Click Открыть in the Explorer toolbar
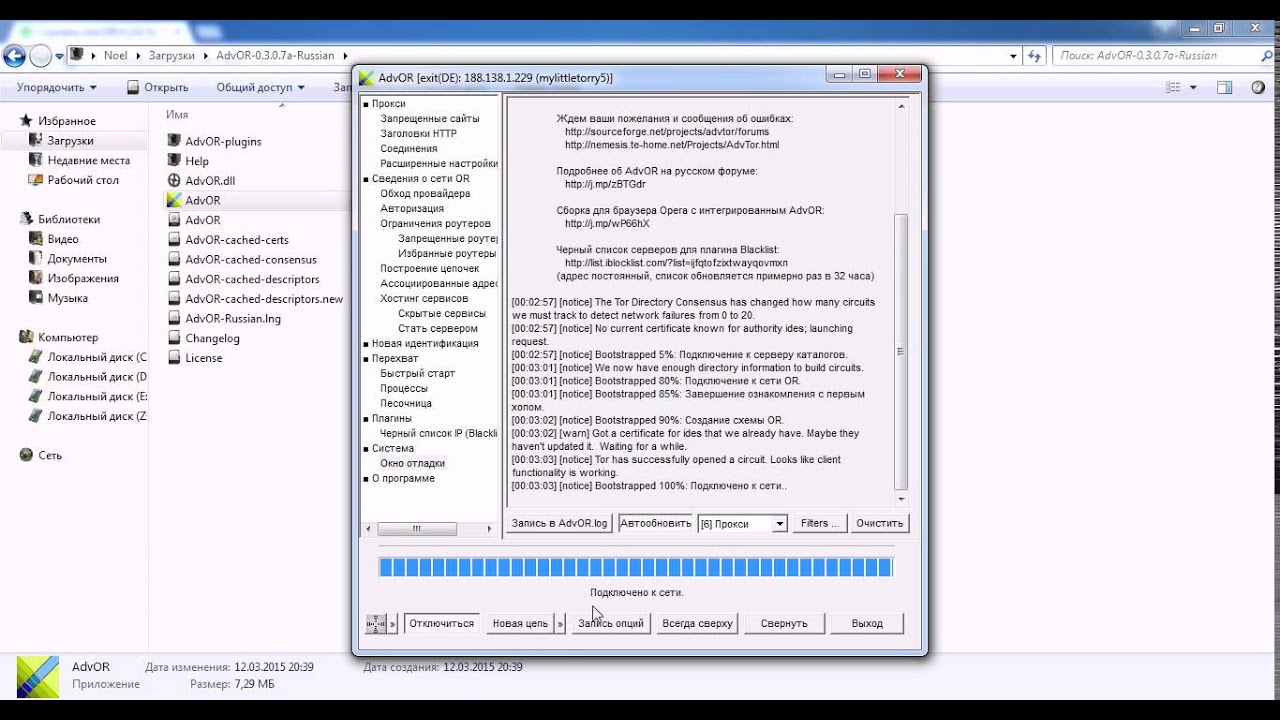1280x720 pixels. click(158, 88)
